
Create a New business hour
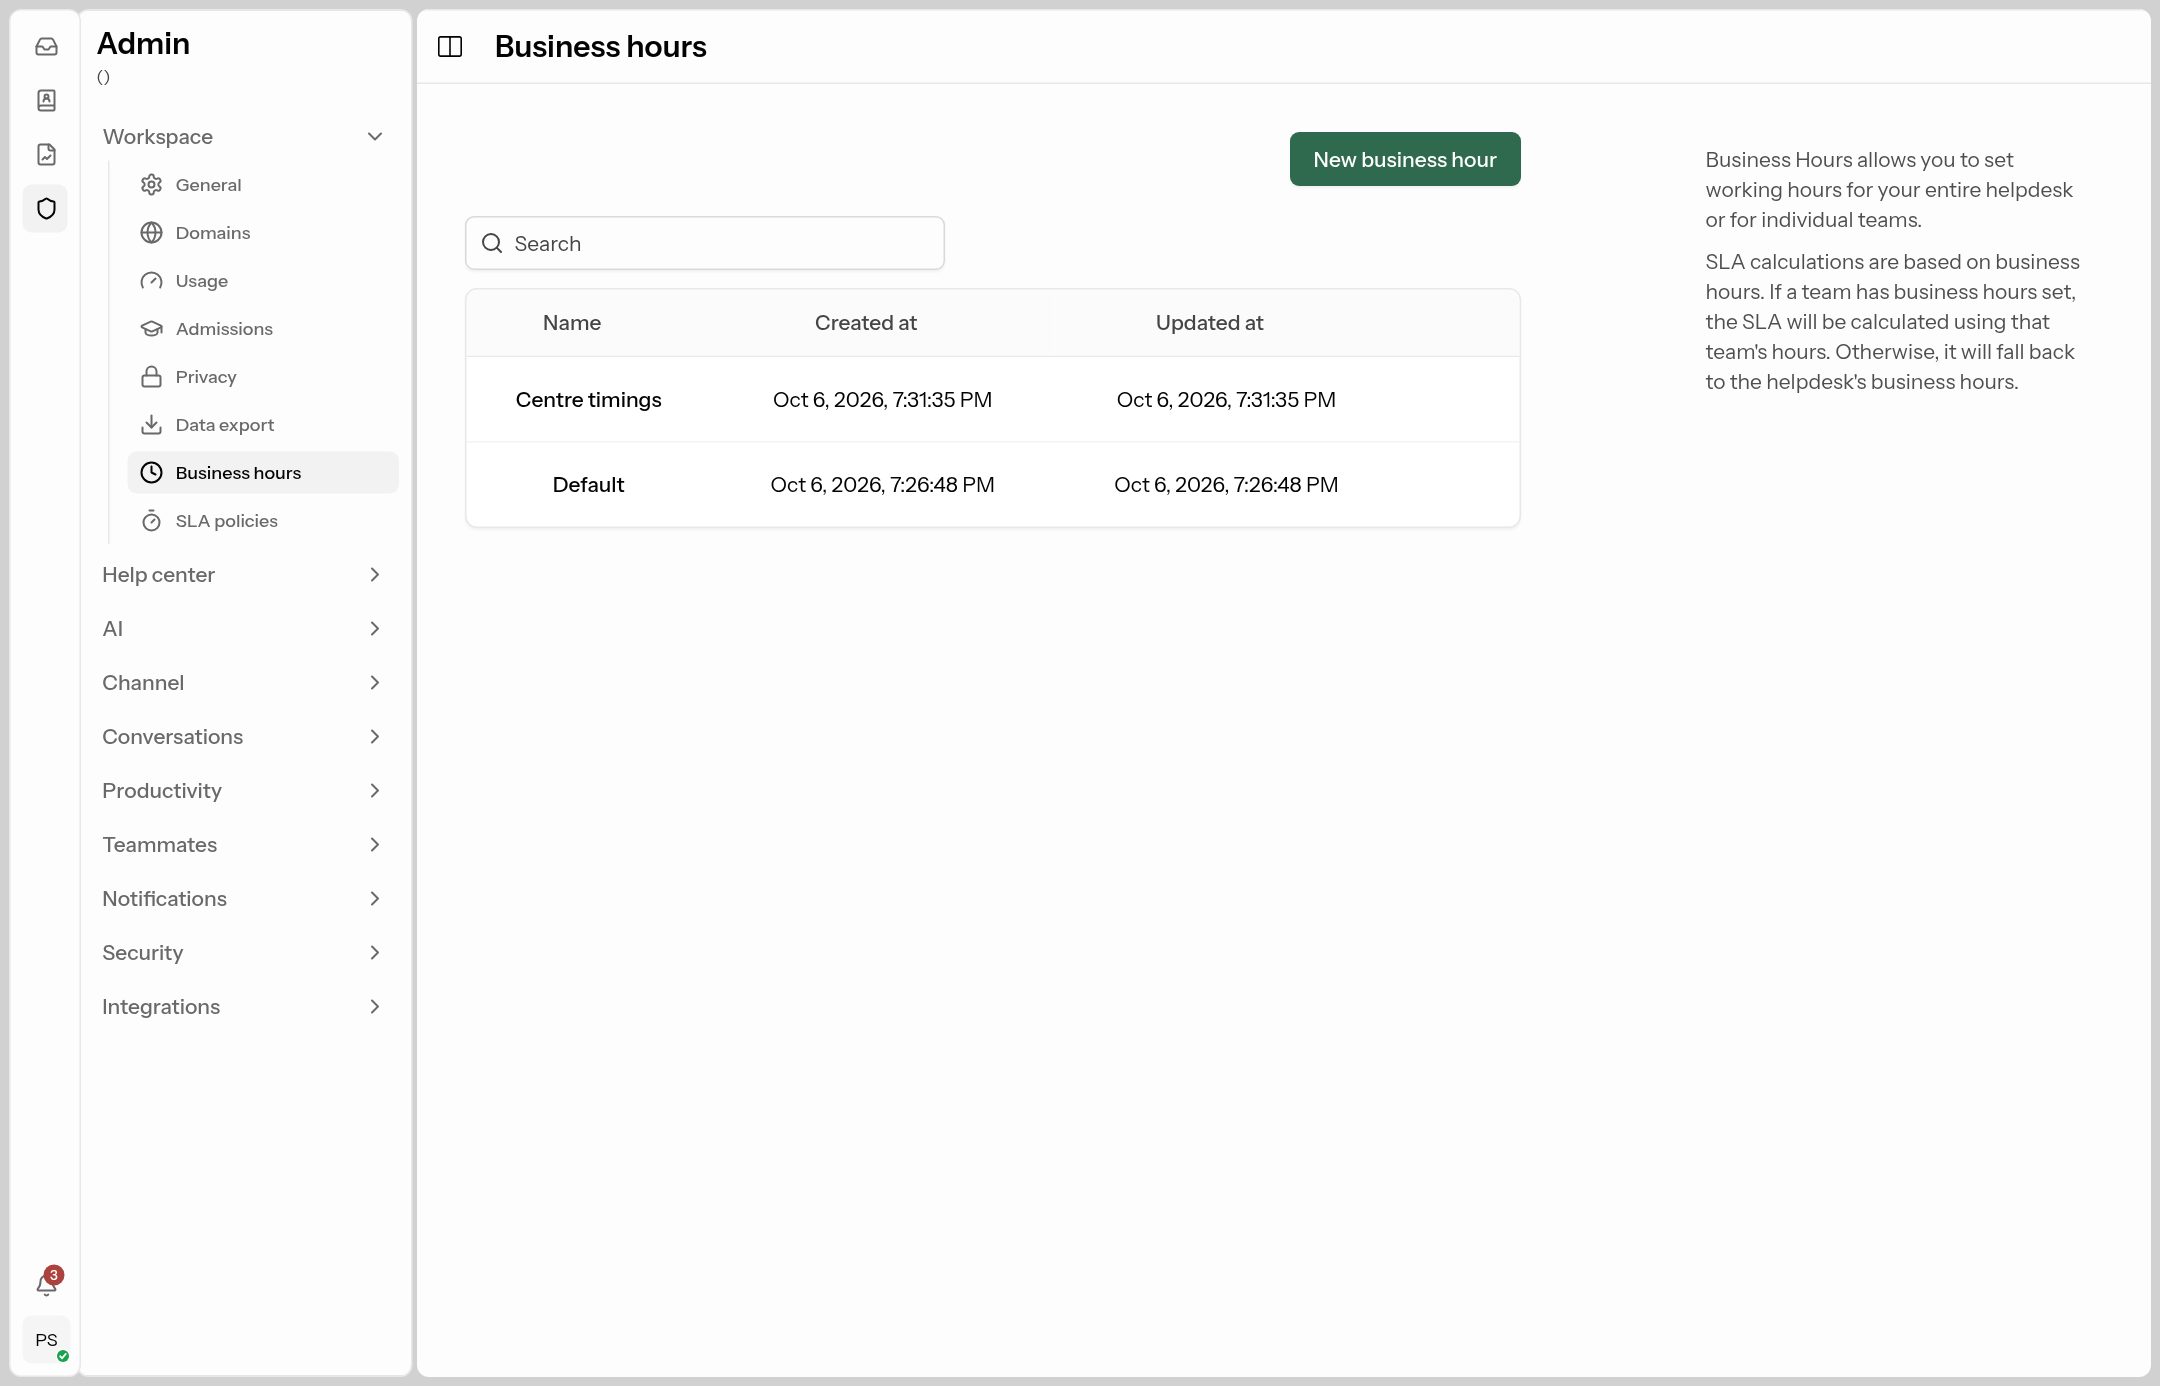point(1405,159)
